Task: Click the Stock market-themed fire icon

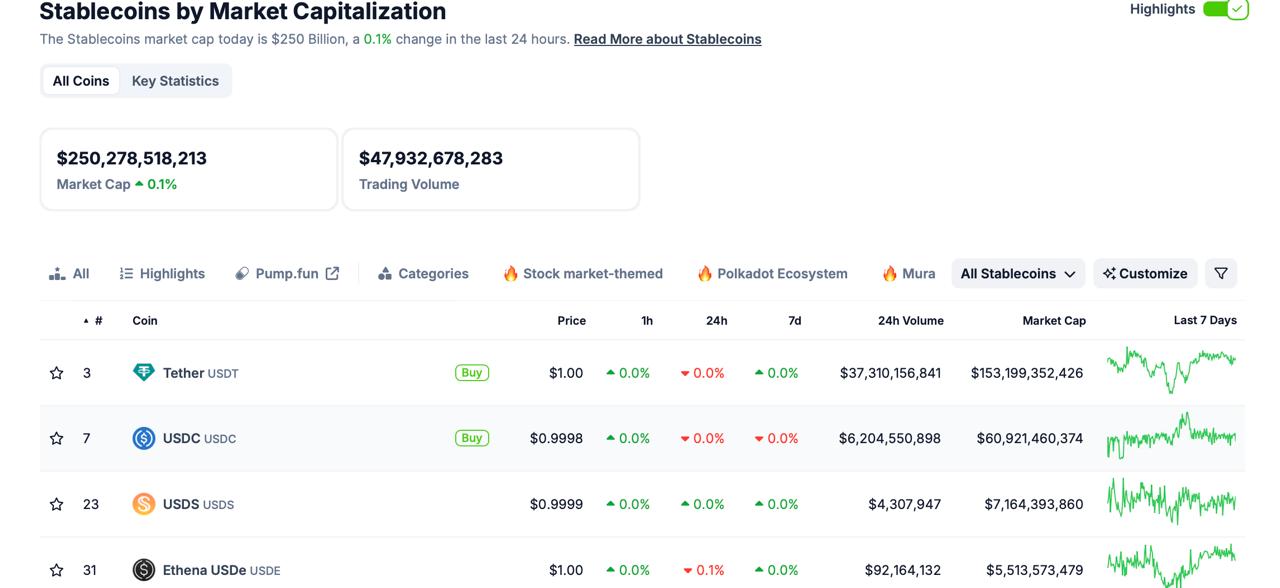Action: (x=510, y=273)
